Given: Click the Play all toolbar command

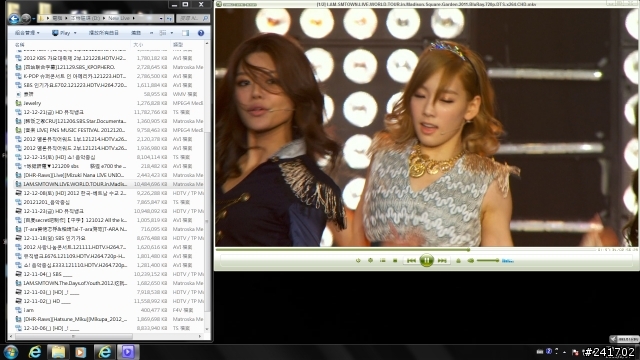Looking at the screenshot, I should tap(104, 33).
